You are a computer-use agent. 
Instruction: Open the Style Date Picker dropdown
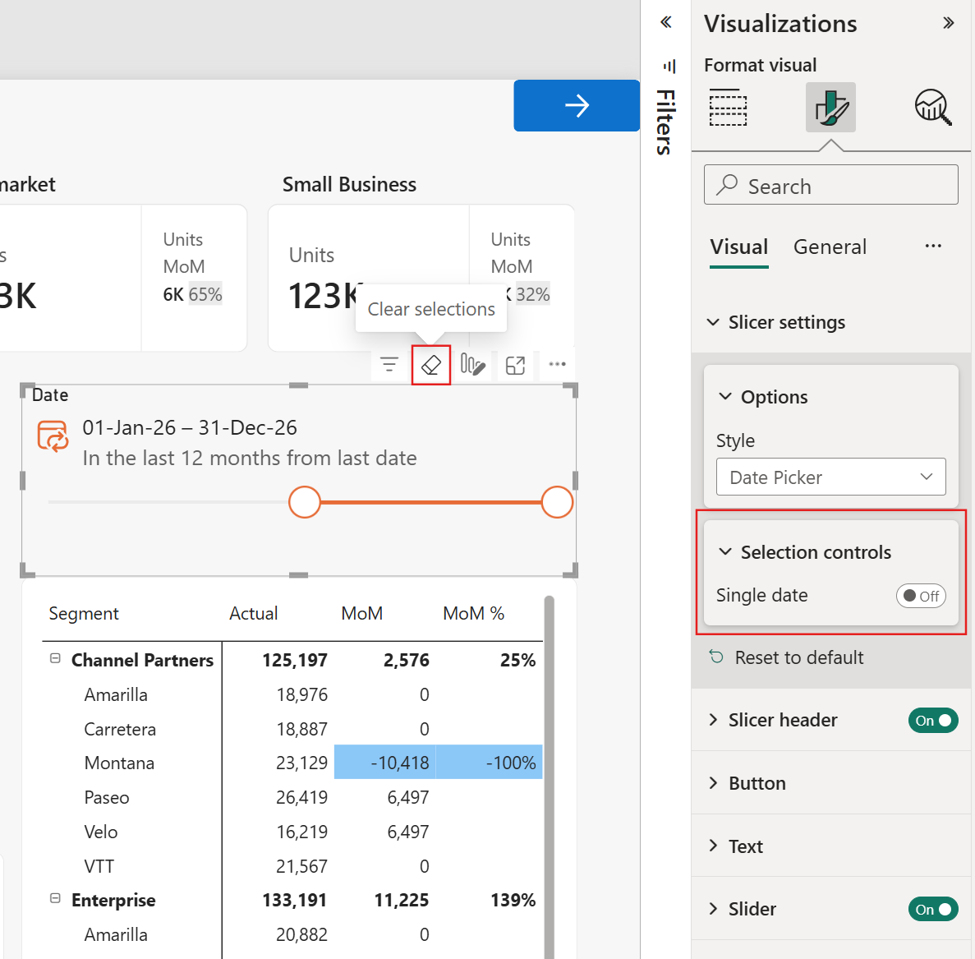tap(831, 477)
